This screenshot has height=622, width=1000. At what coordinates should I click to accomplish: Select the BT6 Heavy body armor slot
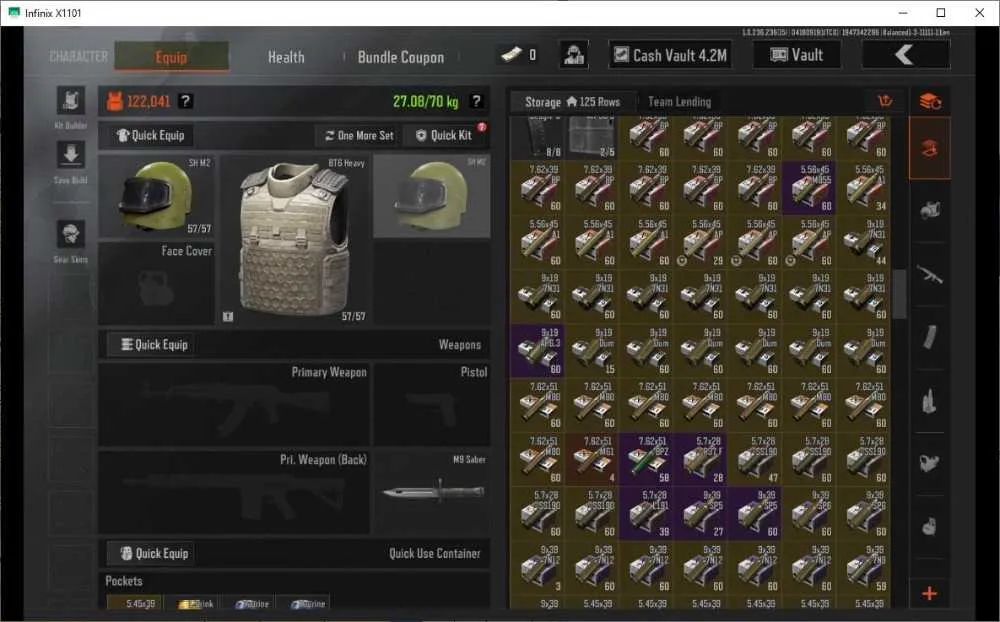(294, 239)
